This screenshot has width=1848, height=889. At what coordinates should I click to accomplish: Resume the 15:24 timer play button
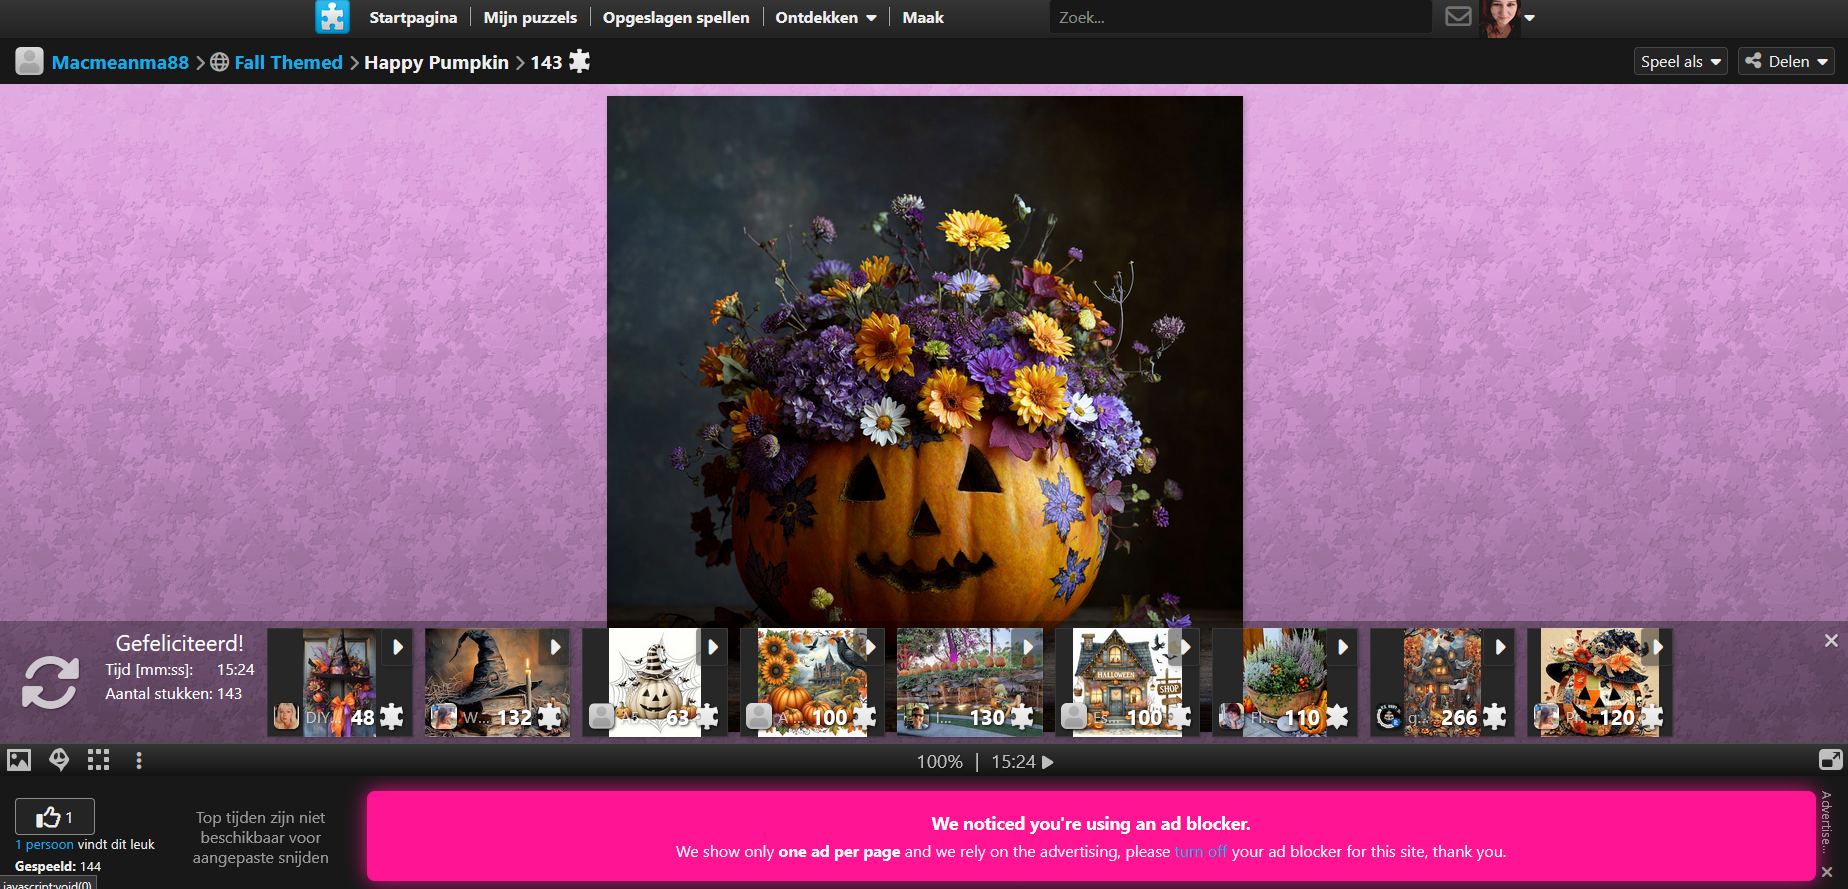click(x=1048, y=762)
